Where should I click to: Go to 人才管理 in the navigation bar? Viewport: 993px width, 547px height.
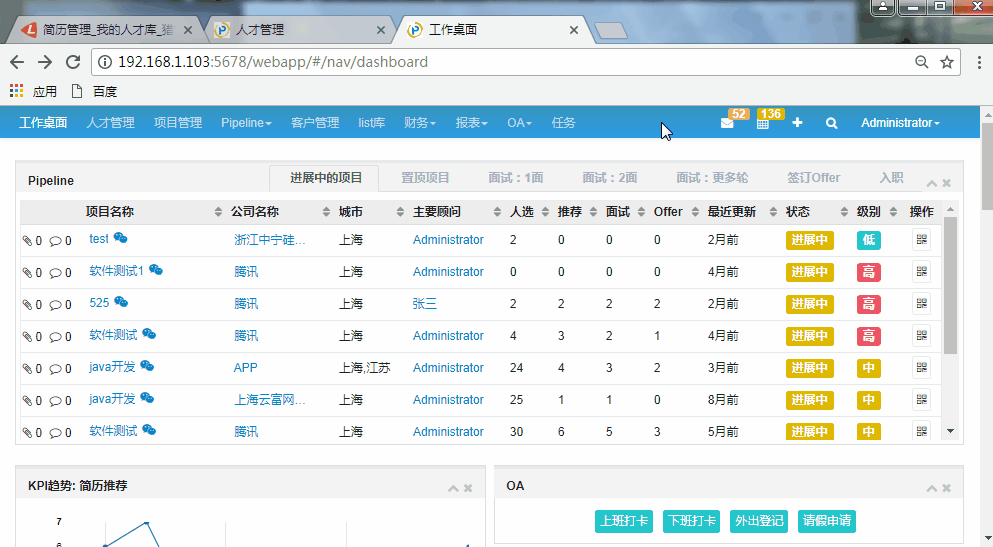pos(110,123)
